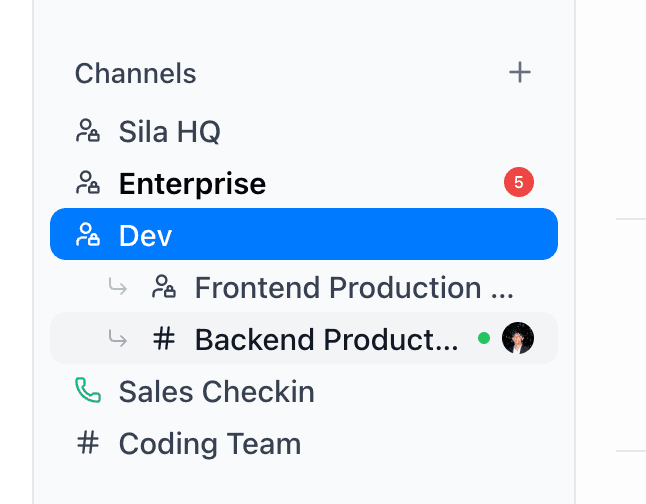Screen dimensions: 646x504
Task: Click the private channel icon beside Sila HQ
Action: click(88, 131)
